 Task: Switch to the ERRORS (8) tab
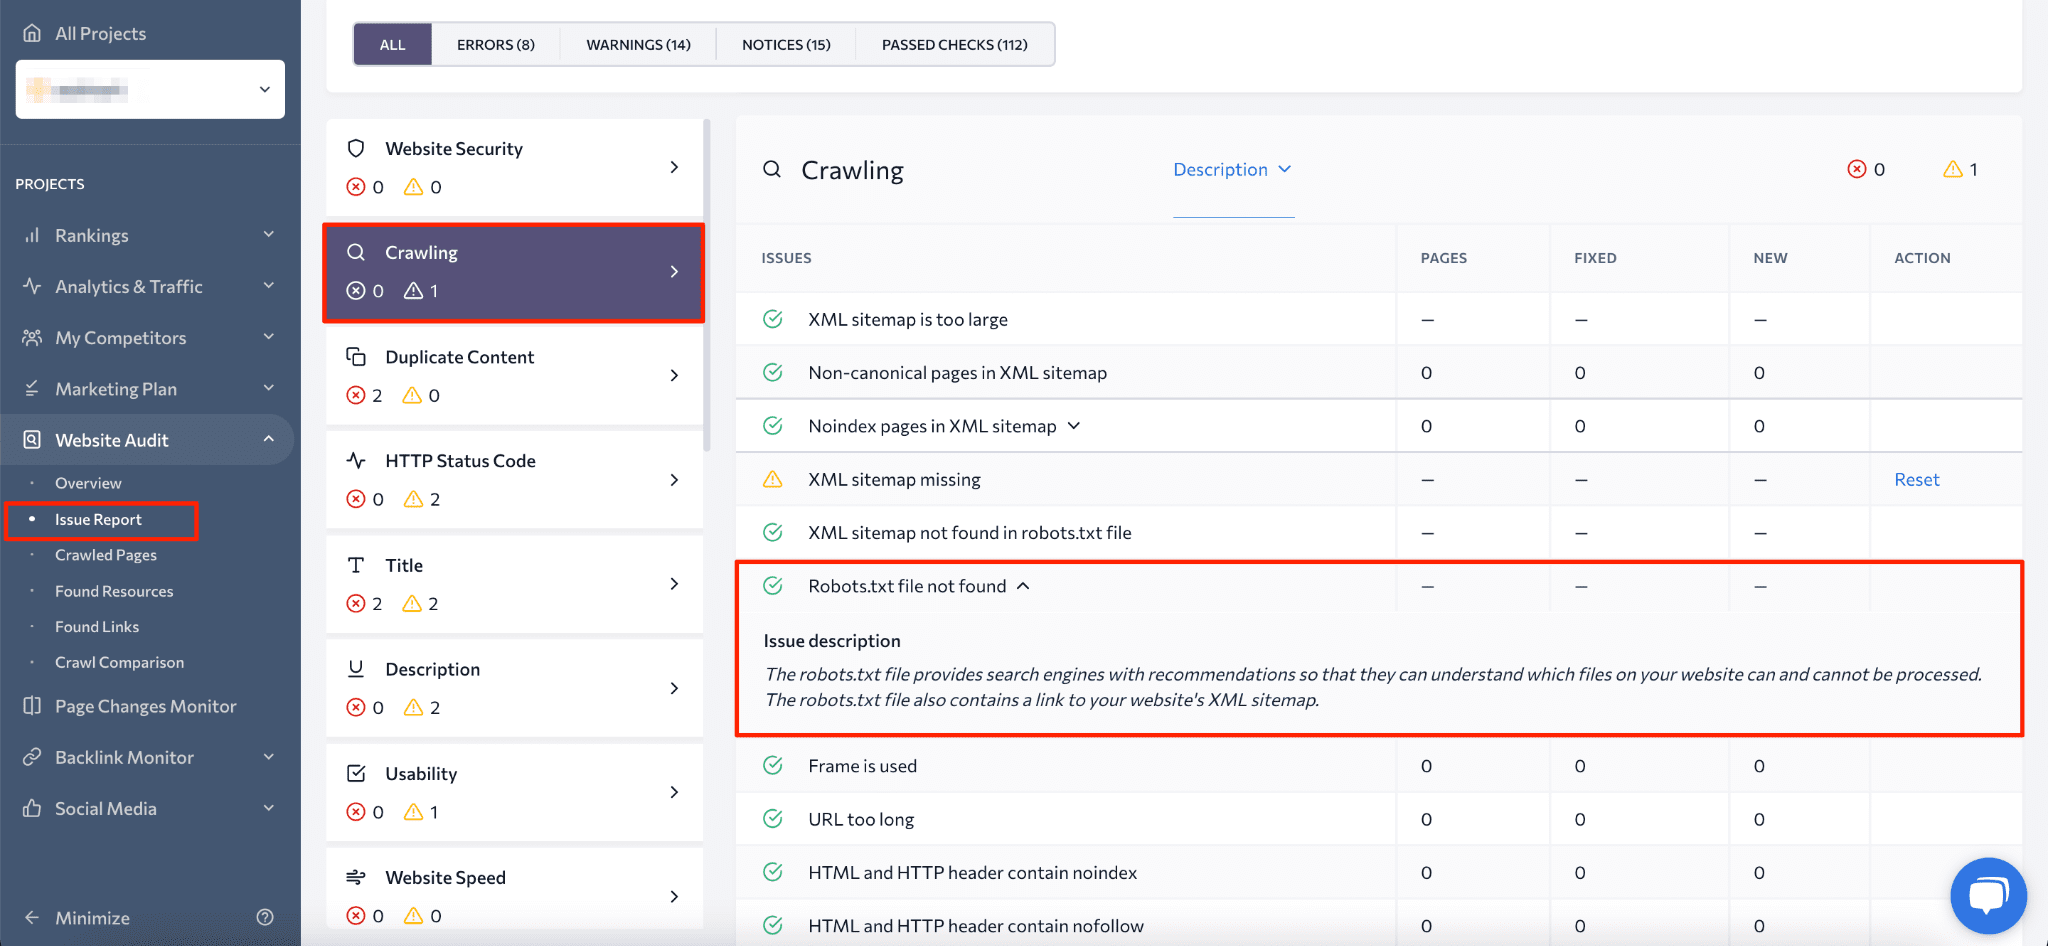coord(495,44)
